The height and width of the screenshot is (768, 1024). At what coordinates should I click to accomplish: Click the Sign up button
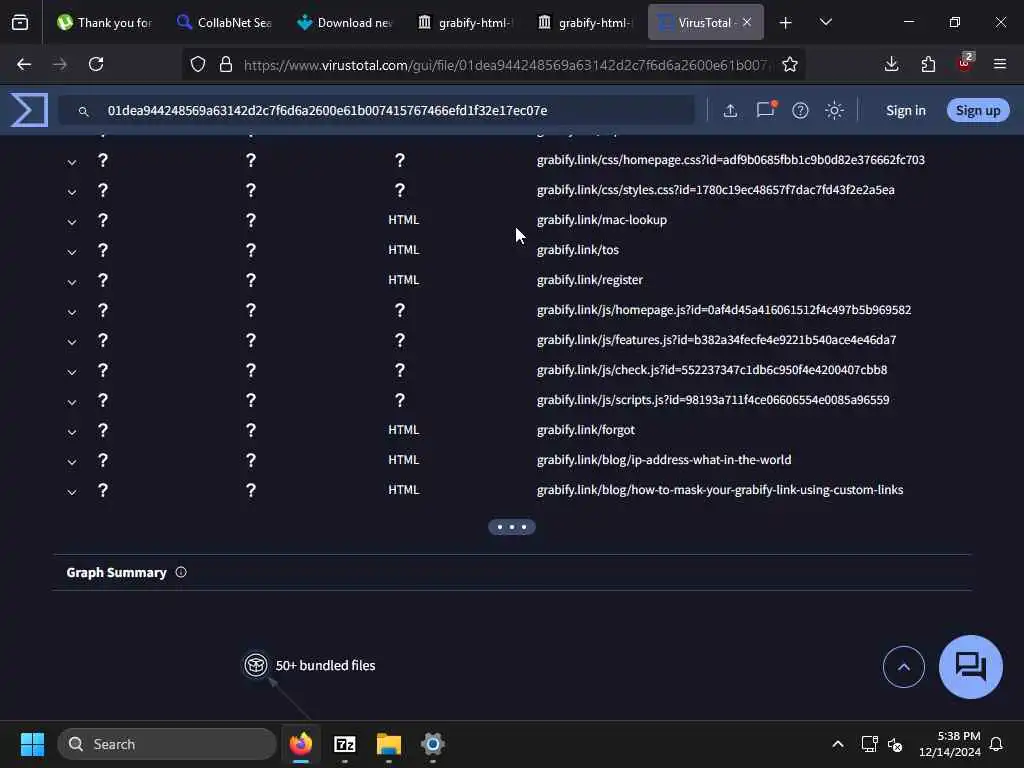978,110
